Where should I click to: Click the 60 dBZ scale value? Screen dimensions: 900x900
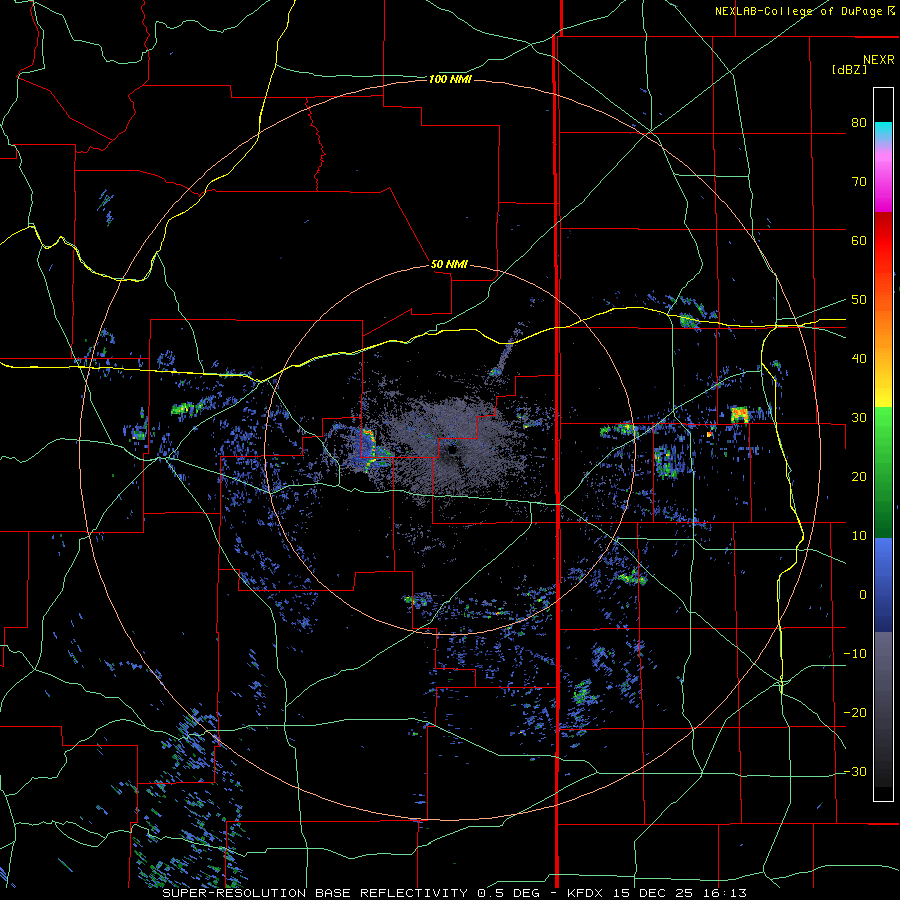click(859, 240)
